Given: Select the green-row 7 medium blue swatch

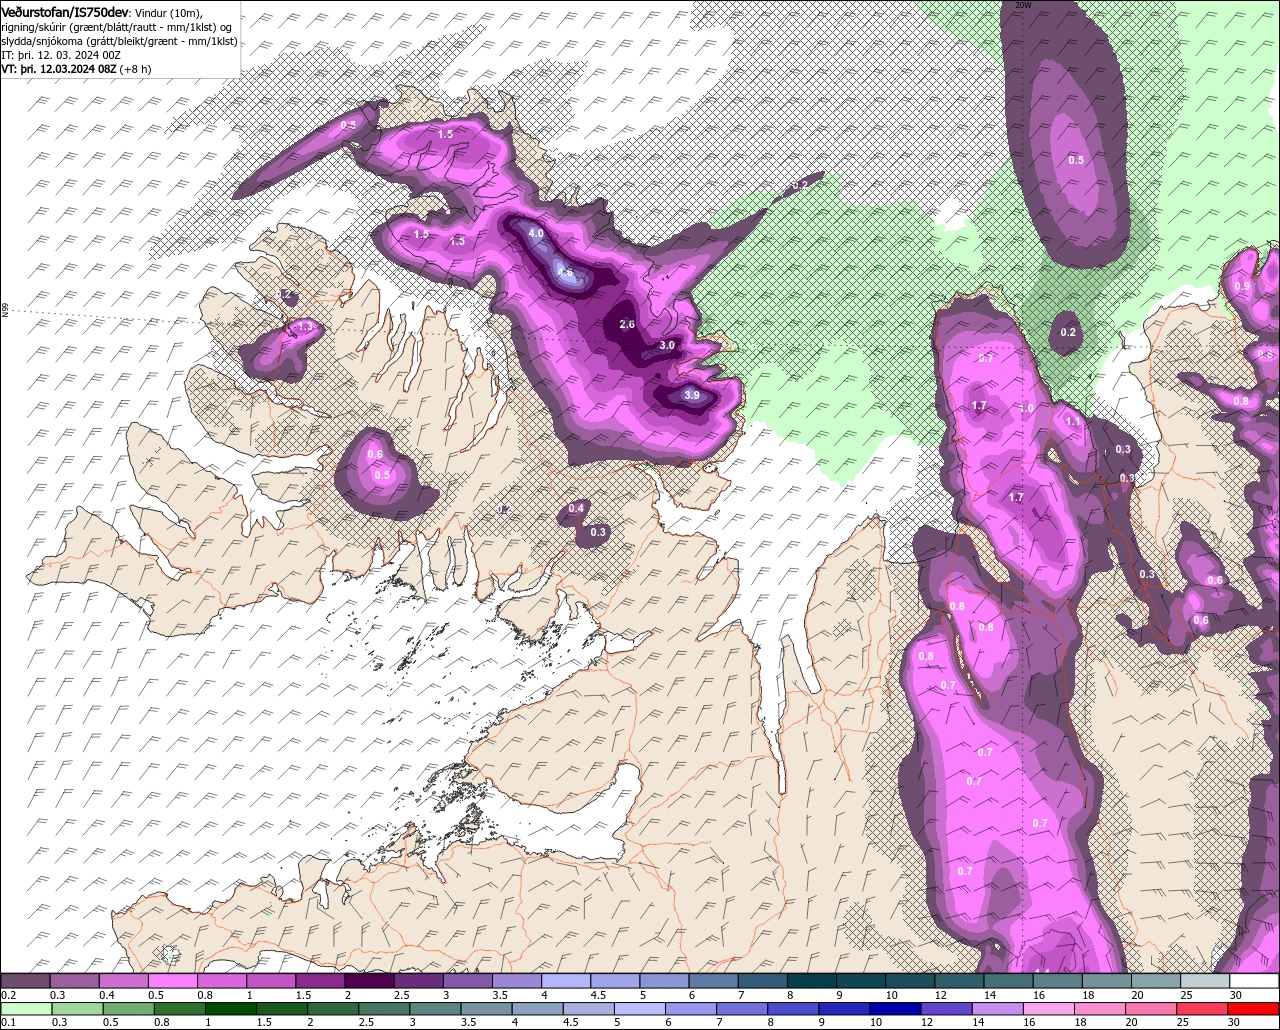Looking at the screenshot, I should coord(742,1009).
